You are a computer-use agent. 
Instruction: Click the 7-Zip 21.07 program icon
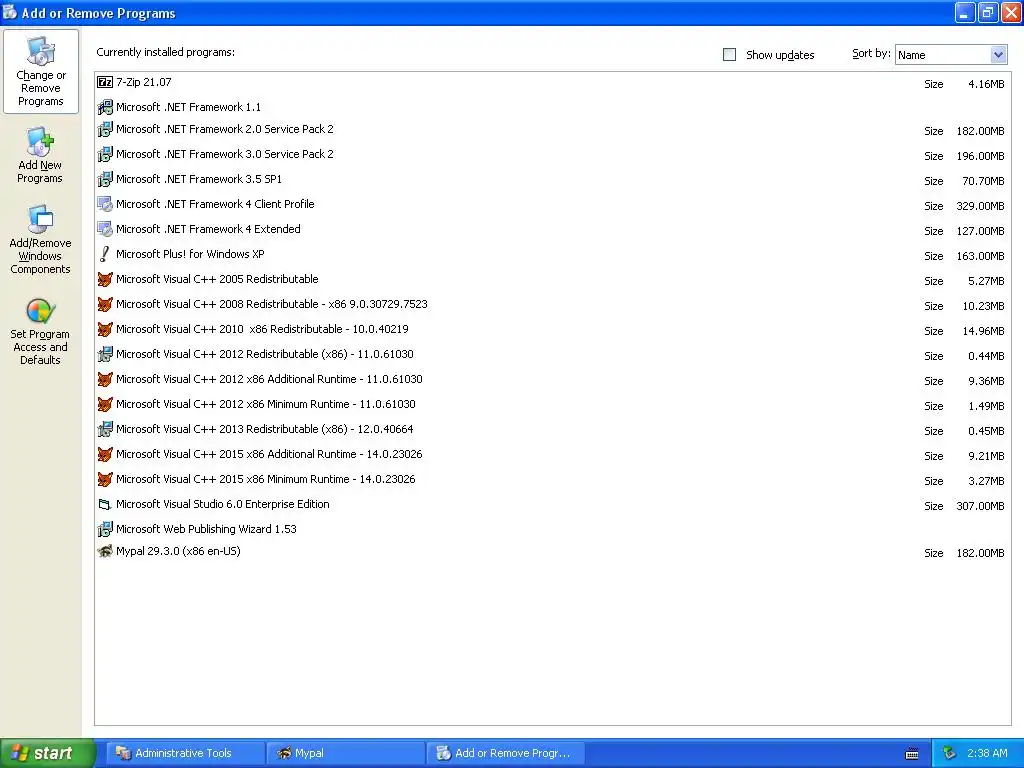click(104, 82)
